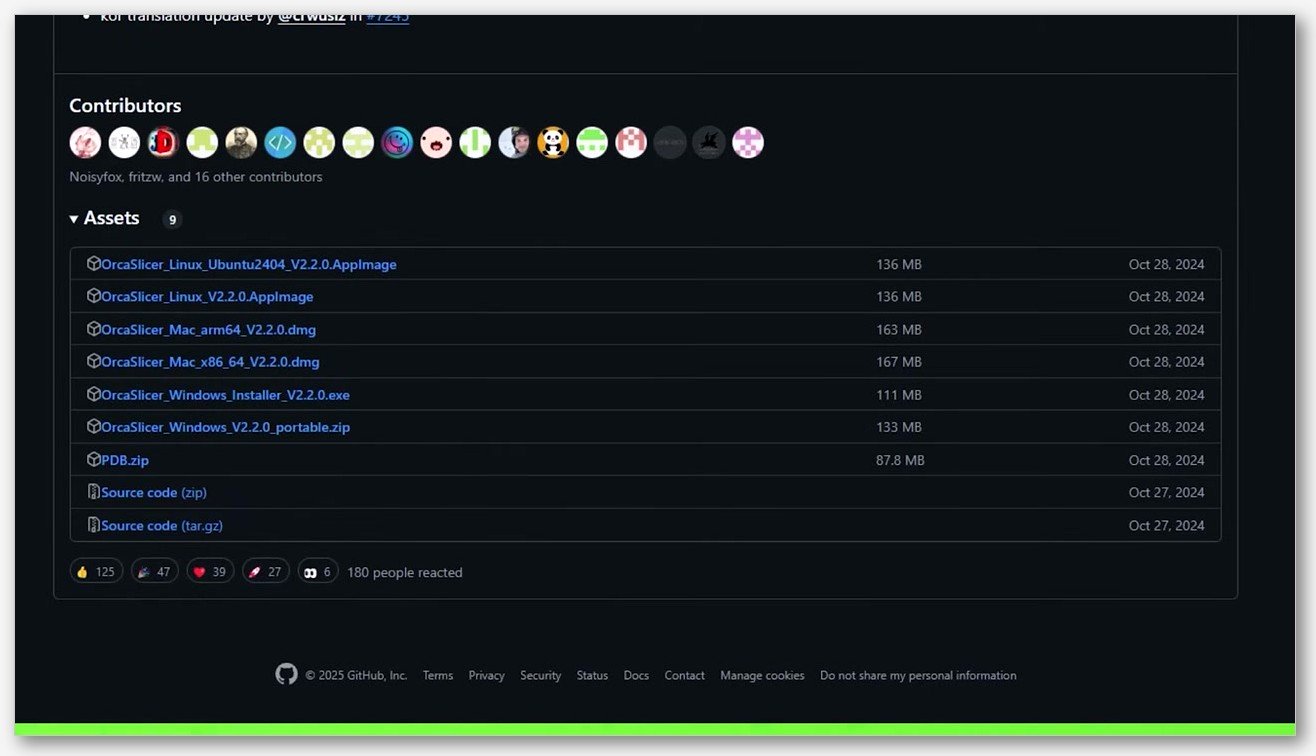This screenshot has width=1316, height=756.
Task: Click Do not share my personal information
Action: 918,675
